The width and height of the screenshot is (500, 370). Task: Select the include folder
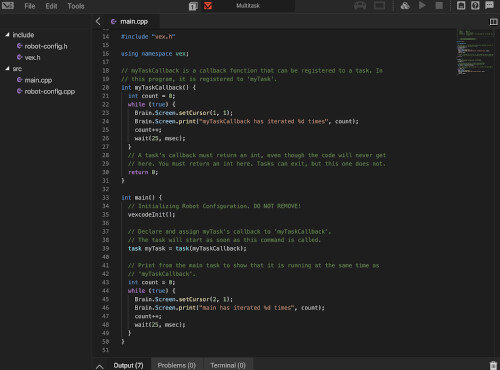click(23, 35)
